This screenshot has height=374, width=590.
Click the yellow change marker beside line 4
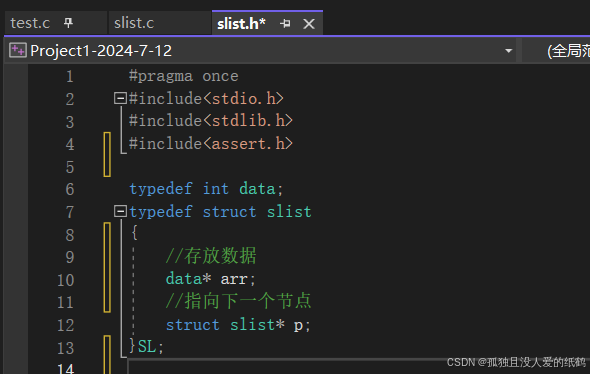pyautogui.click(x=107, y=154)
